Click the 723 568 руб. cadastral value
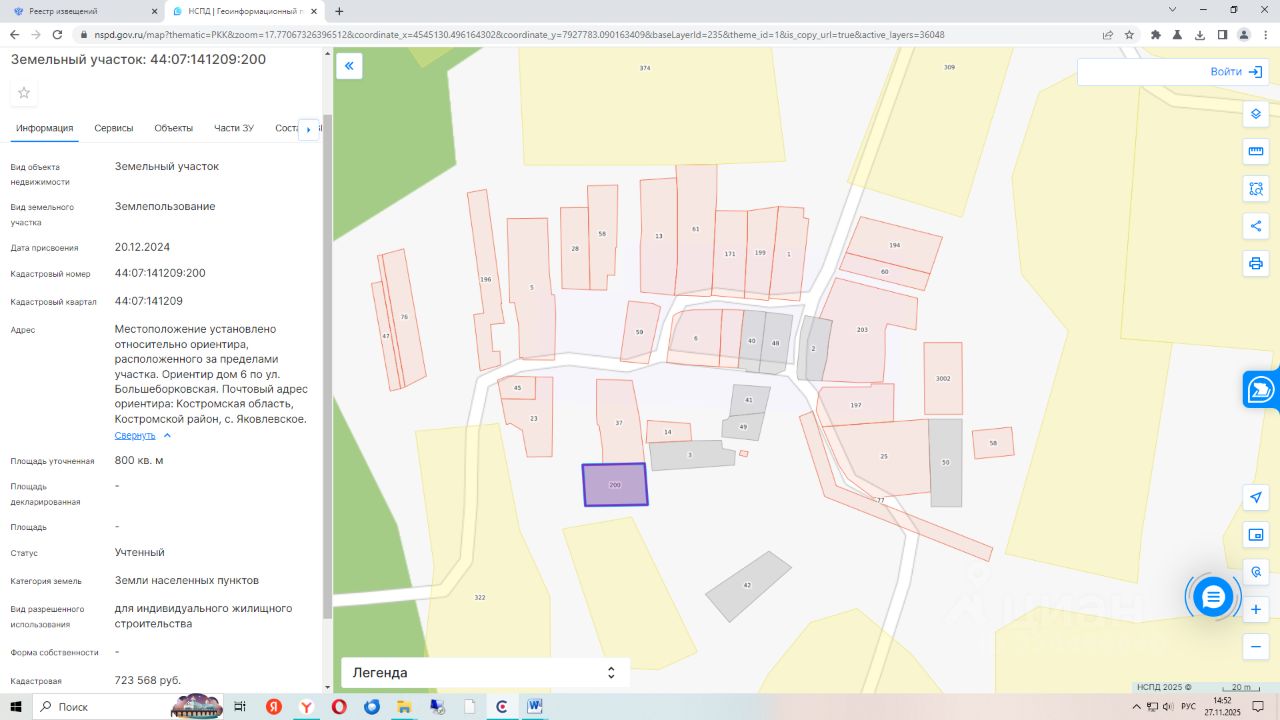 (148, 680)
